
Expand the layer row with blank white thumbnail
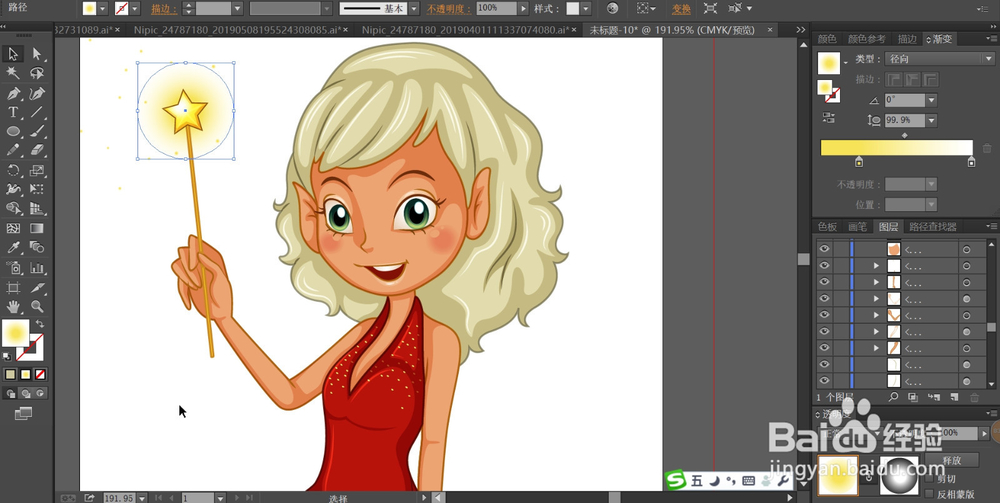(x=876, y=266)
